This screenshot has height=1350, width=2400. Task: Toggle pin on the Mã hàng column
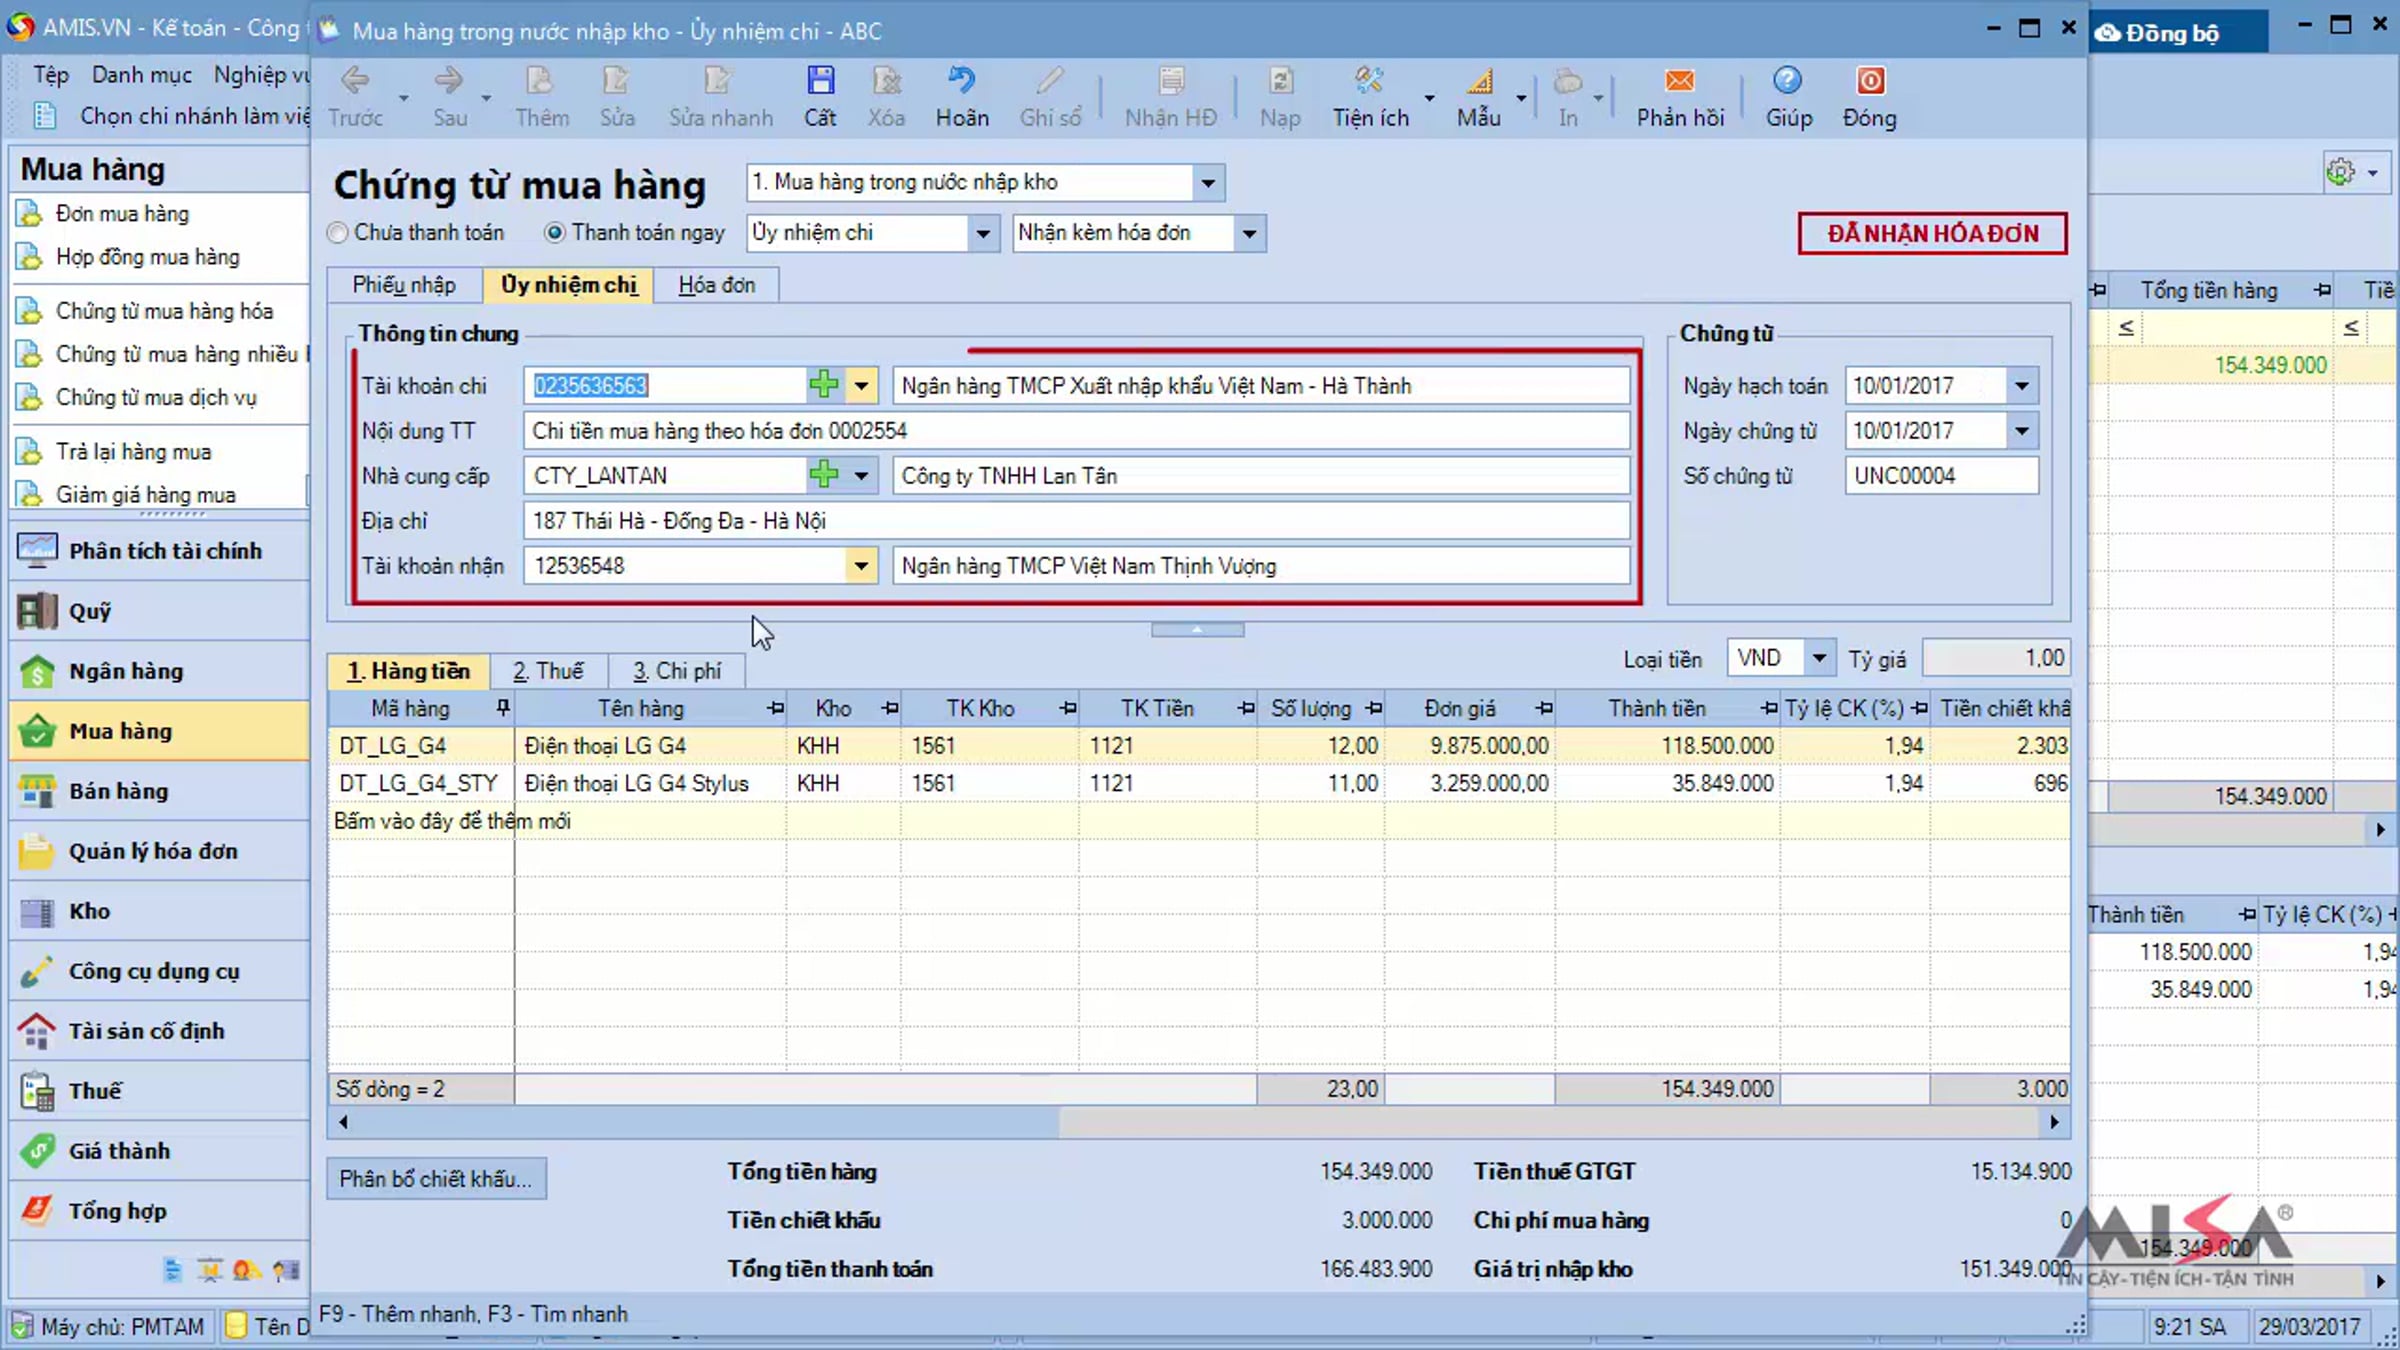tap(503, 709)
